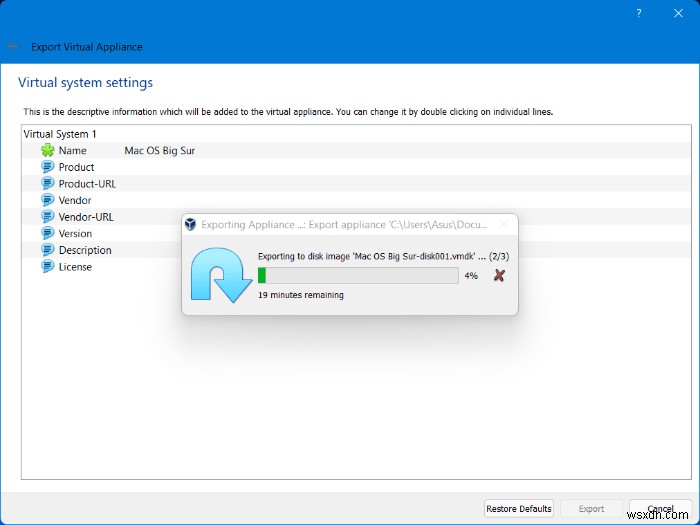Click the Product-URL row speech bubble icon

tap(48, 183)
